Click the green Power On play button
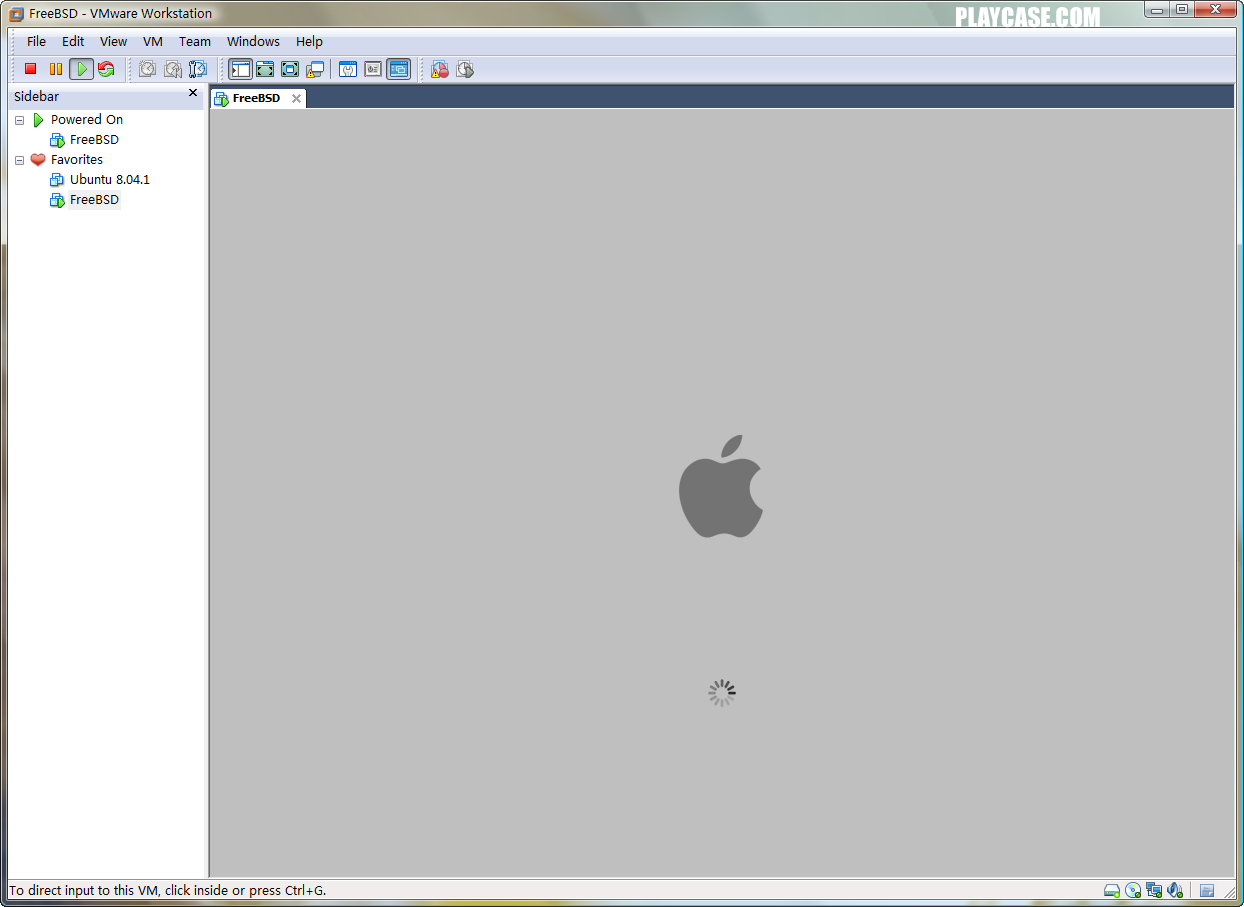 pyautogui.click(x=81, y=69)
